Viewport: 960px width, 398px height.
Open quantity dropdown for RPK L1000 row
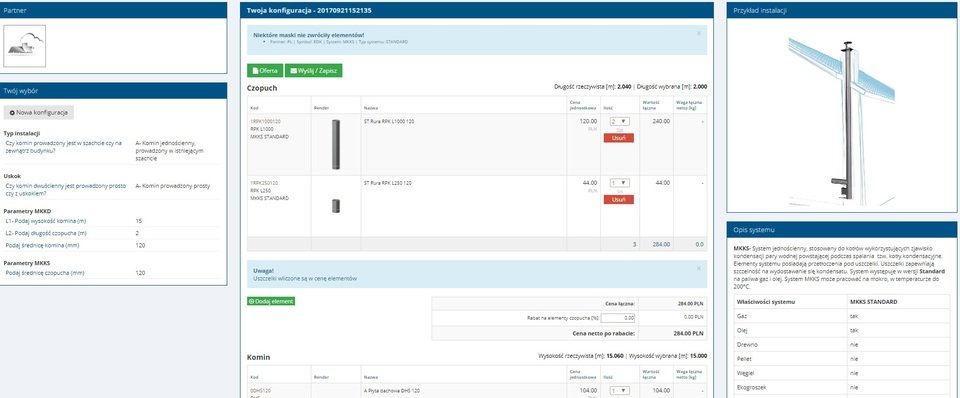tap(620, 121)
